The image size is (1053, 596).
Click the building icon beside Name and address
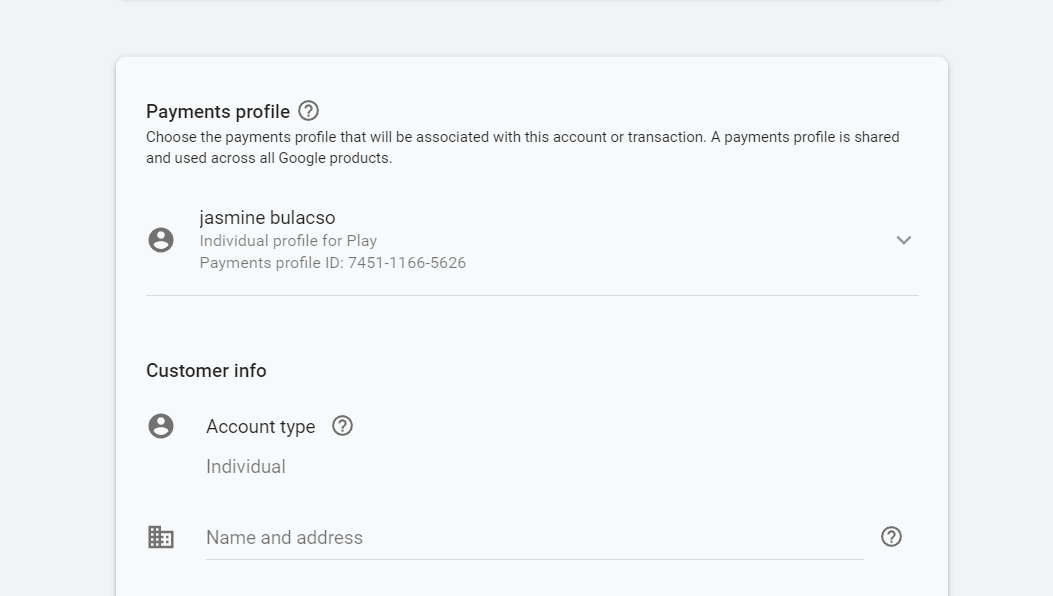click(x=161, y=537)
